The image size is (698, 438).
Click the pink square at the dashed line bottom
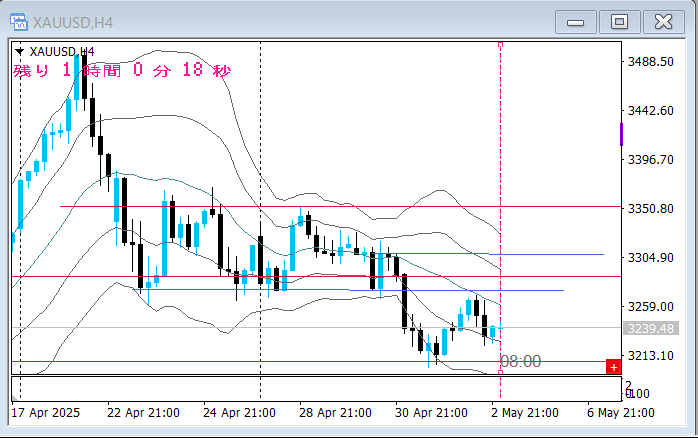[500, 372]
